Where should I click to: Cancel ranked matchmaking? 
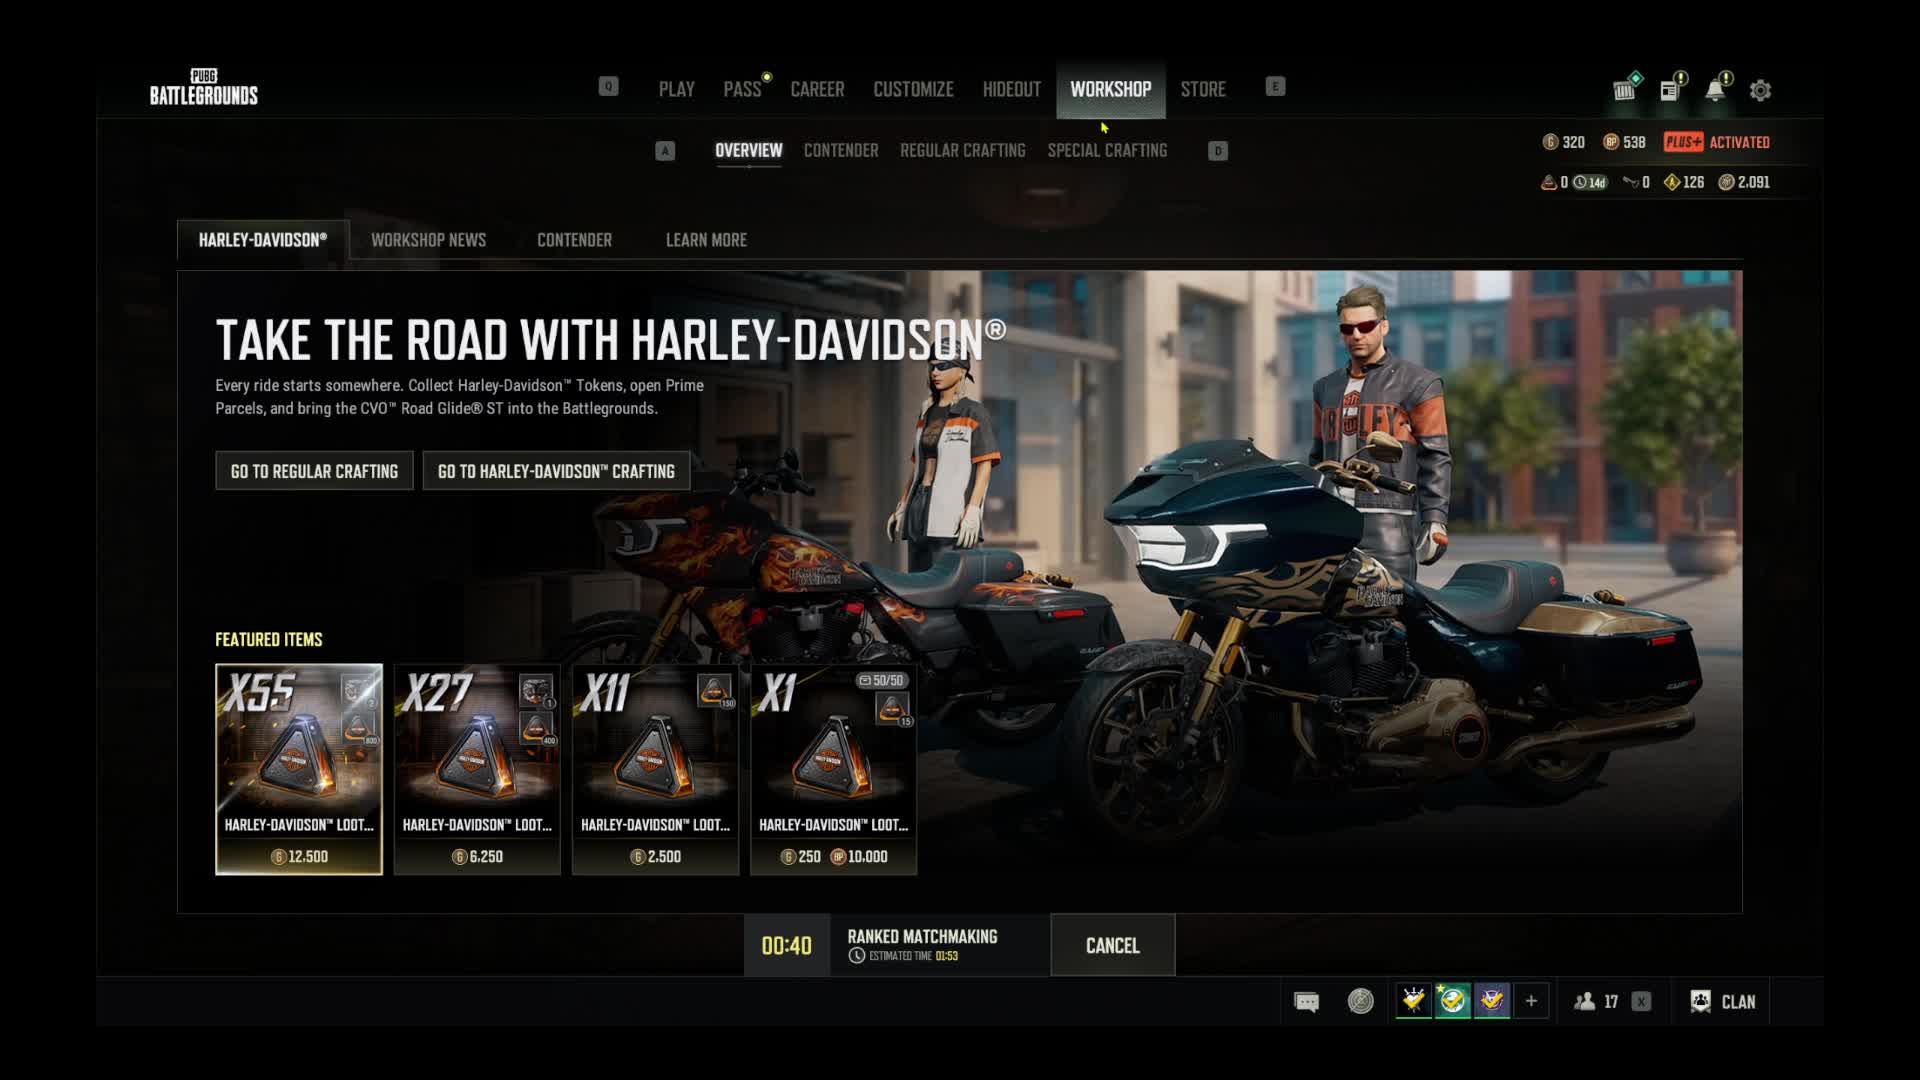[1112, 946]
